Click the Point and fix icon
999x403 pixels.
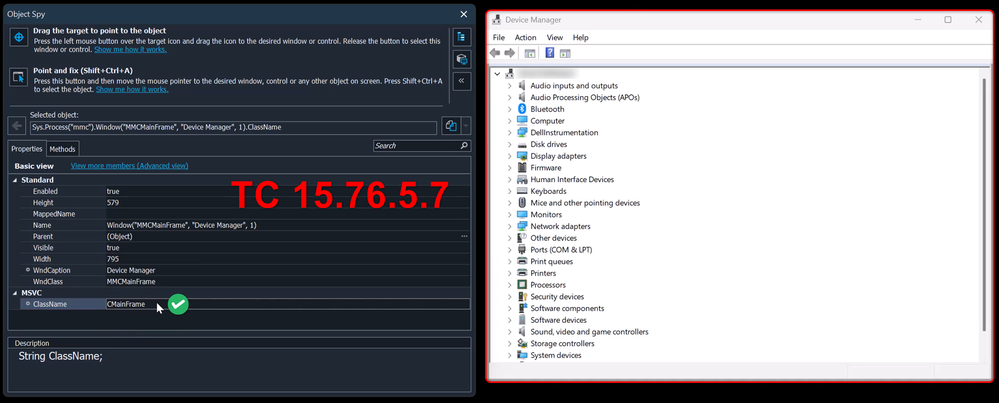[x=18, y=77]
